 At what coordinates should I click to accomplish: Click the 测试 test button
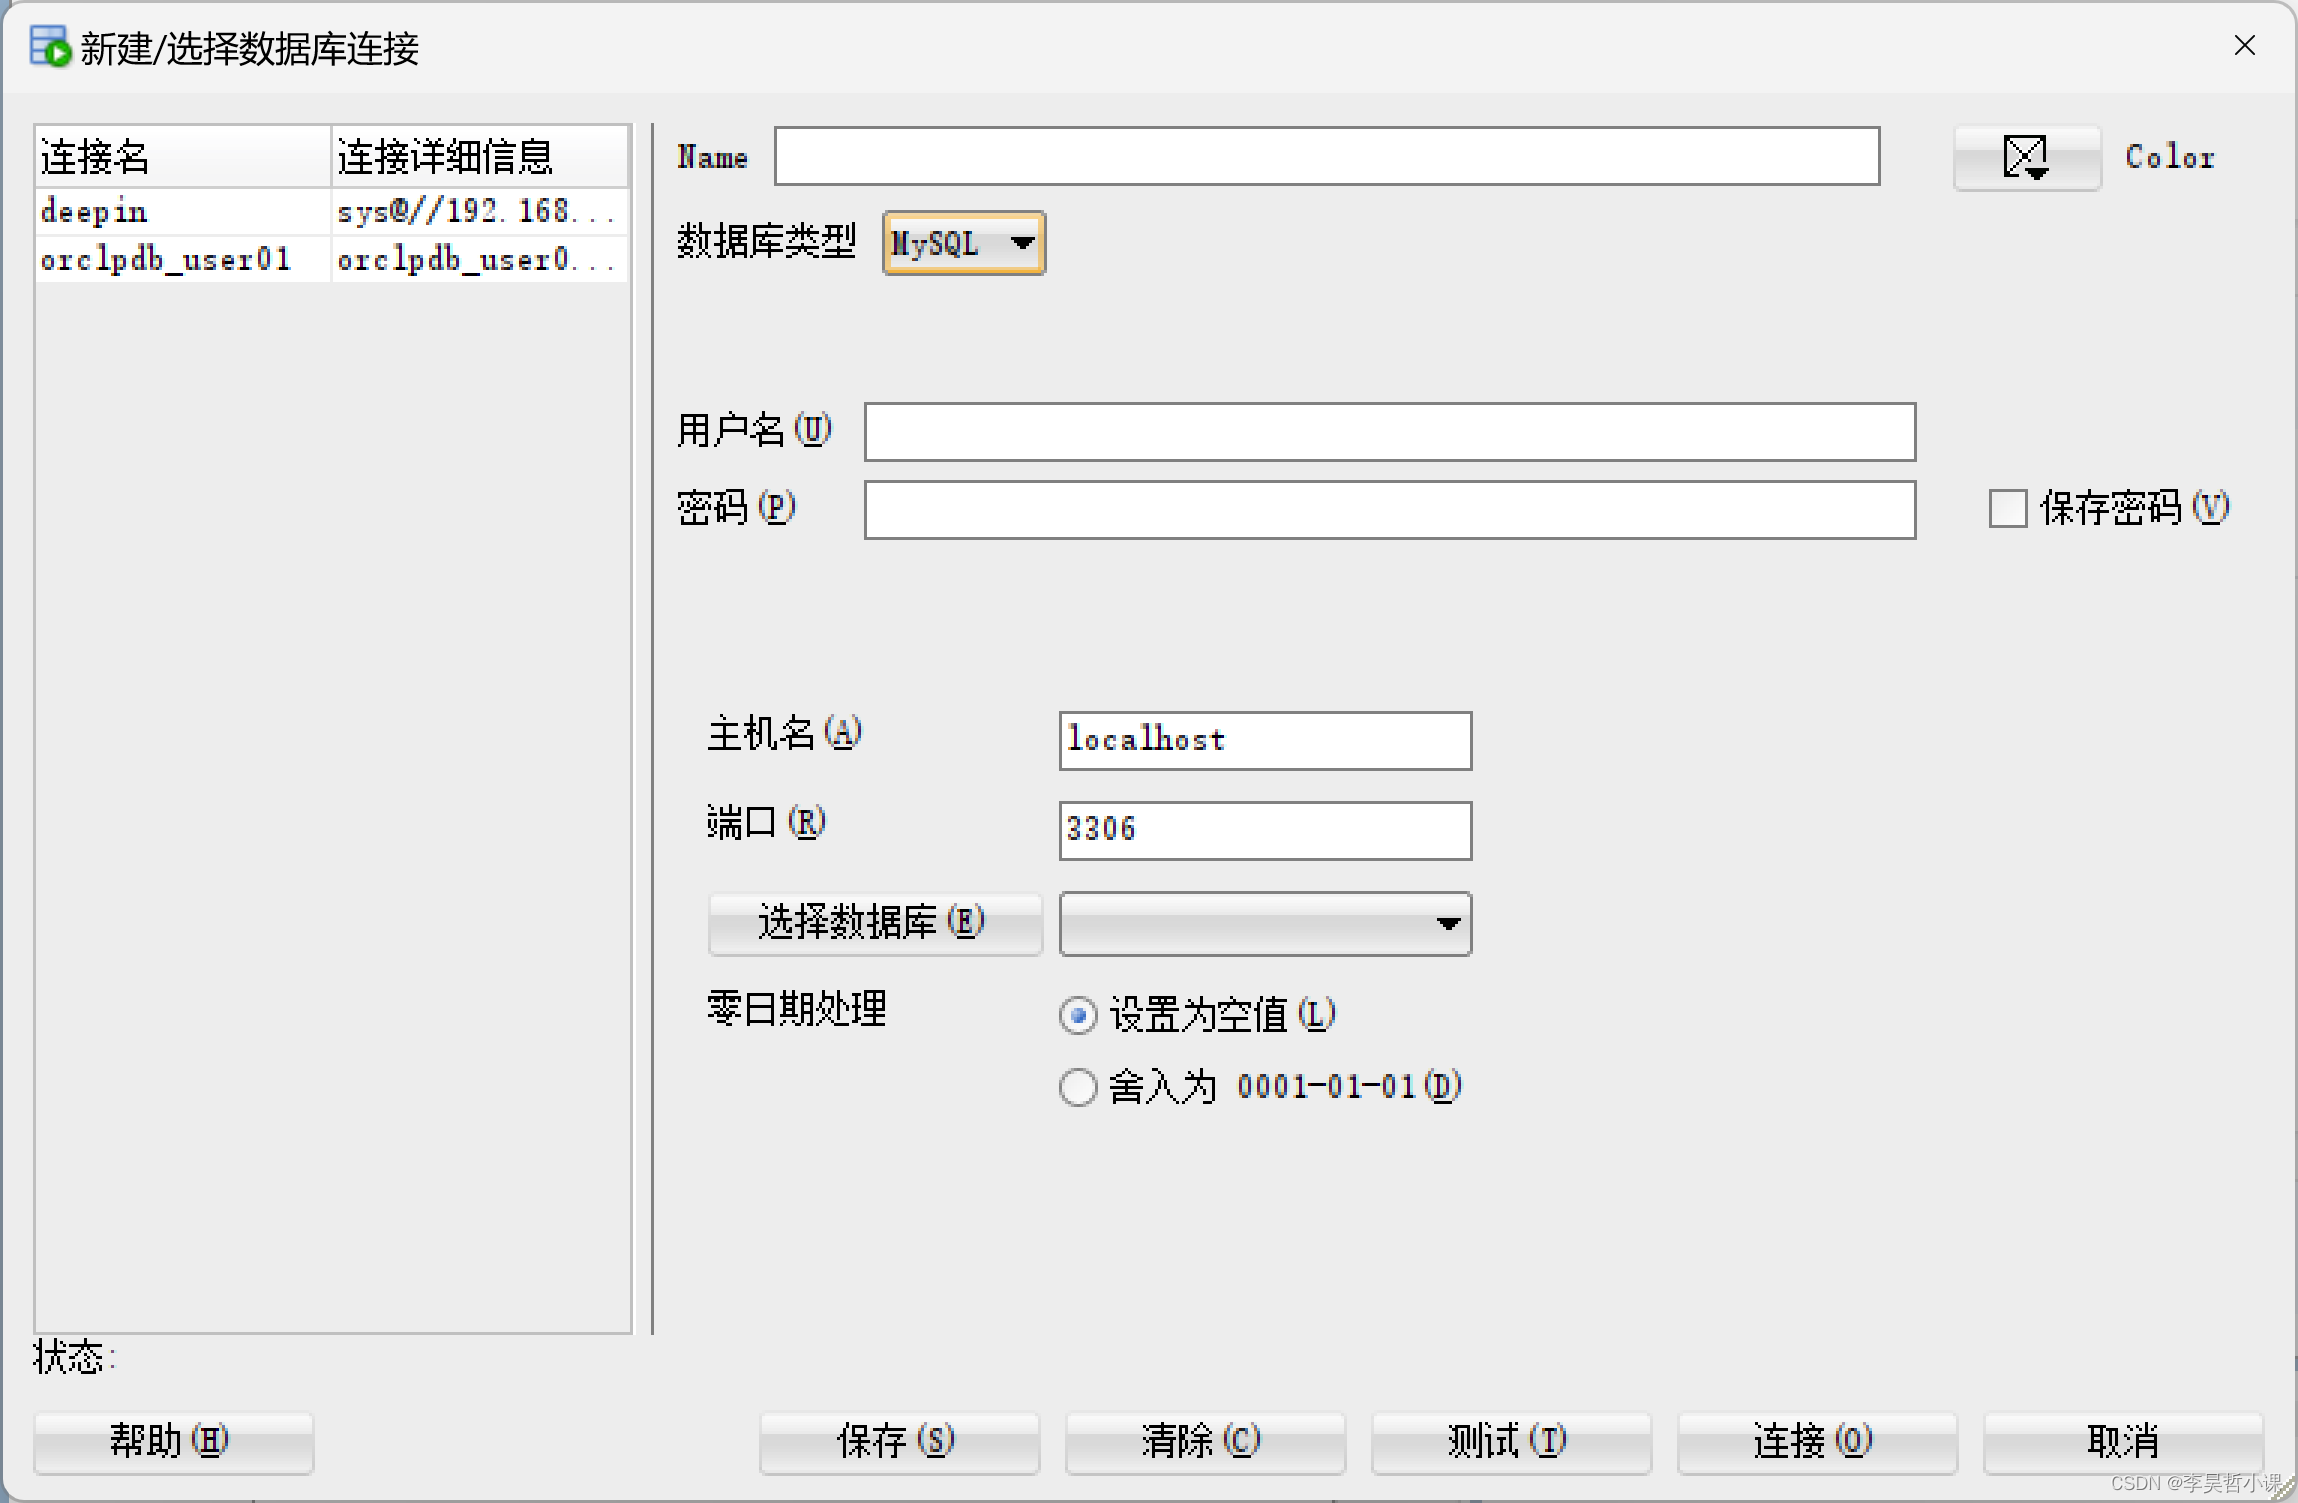click(1510, 1442)
